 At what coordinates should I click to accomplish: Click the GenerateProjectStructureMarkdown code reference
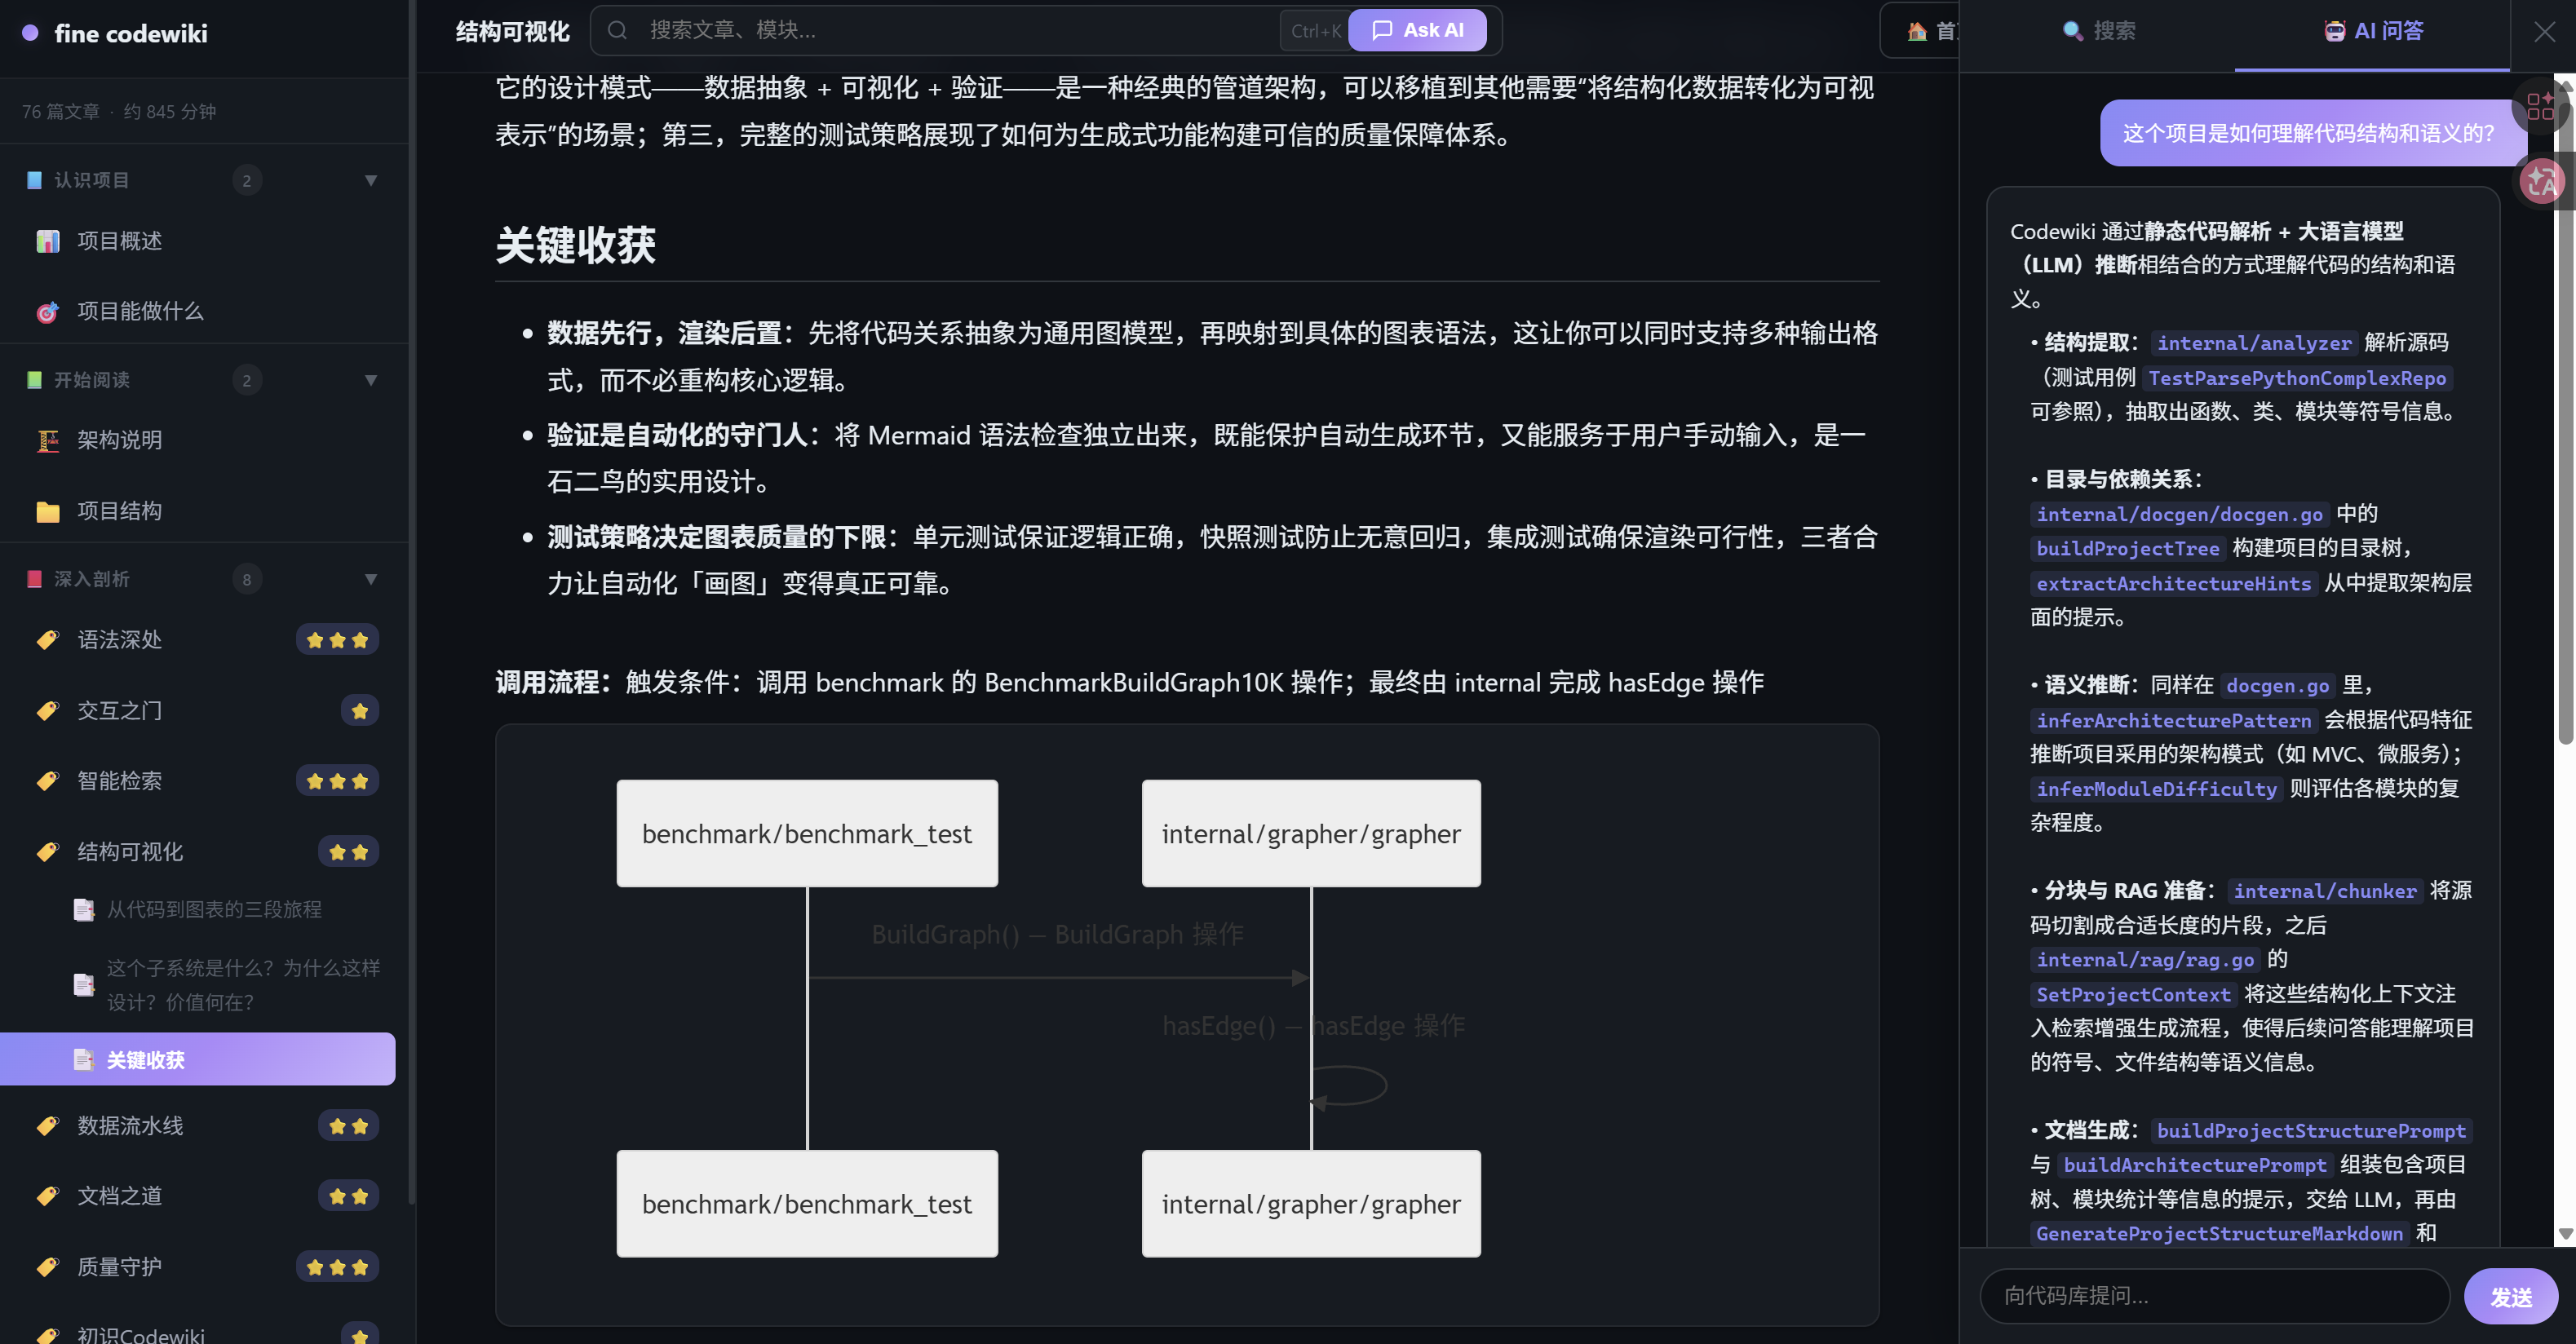point(2219,1233)
